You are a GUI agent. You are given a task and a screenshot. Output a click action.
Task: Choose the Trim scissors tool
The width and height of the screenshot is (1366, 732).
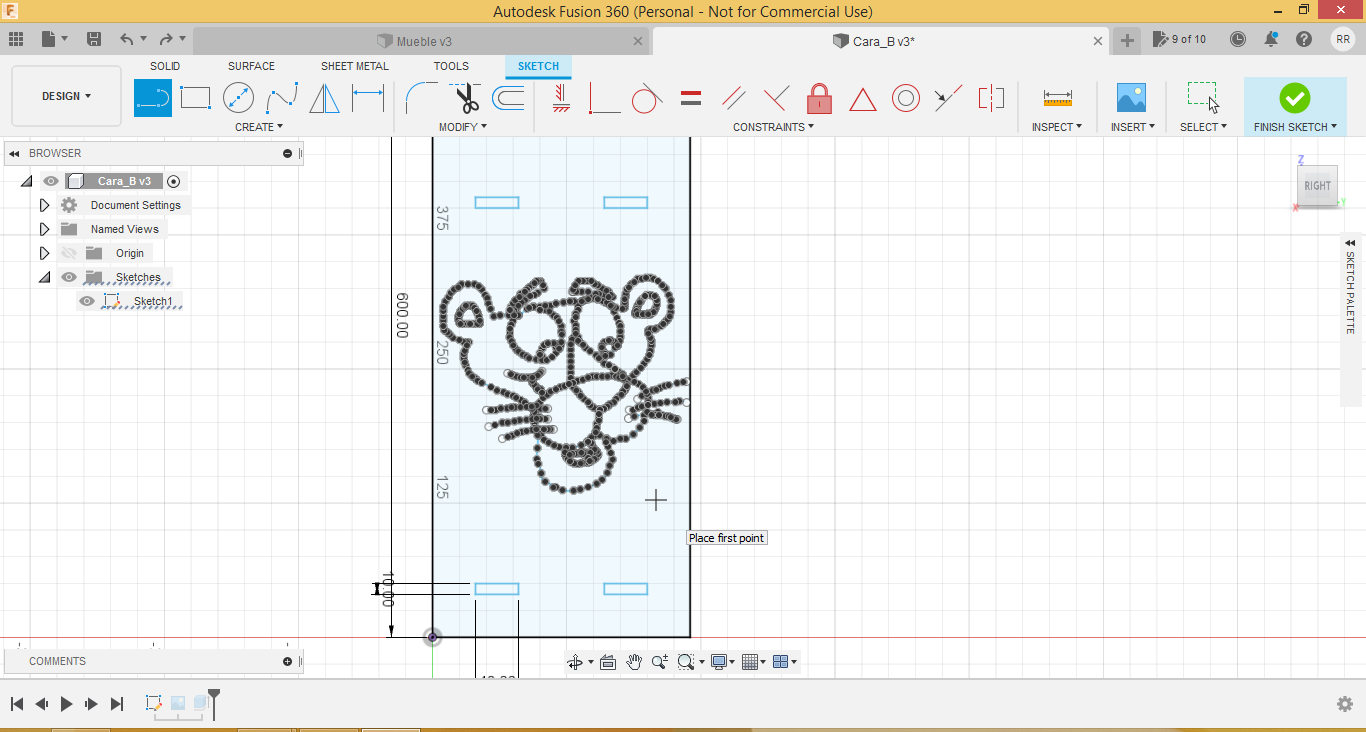click(467, 98)
